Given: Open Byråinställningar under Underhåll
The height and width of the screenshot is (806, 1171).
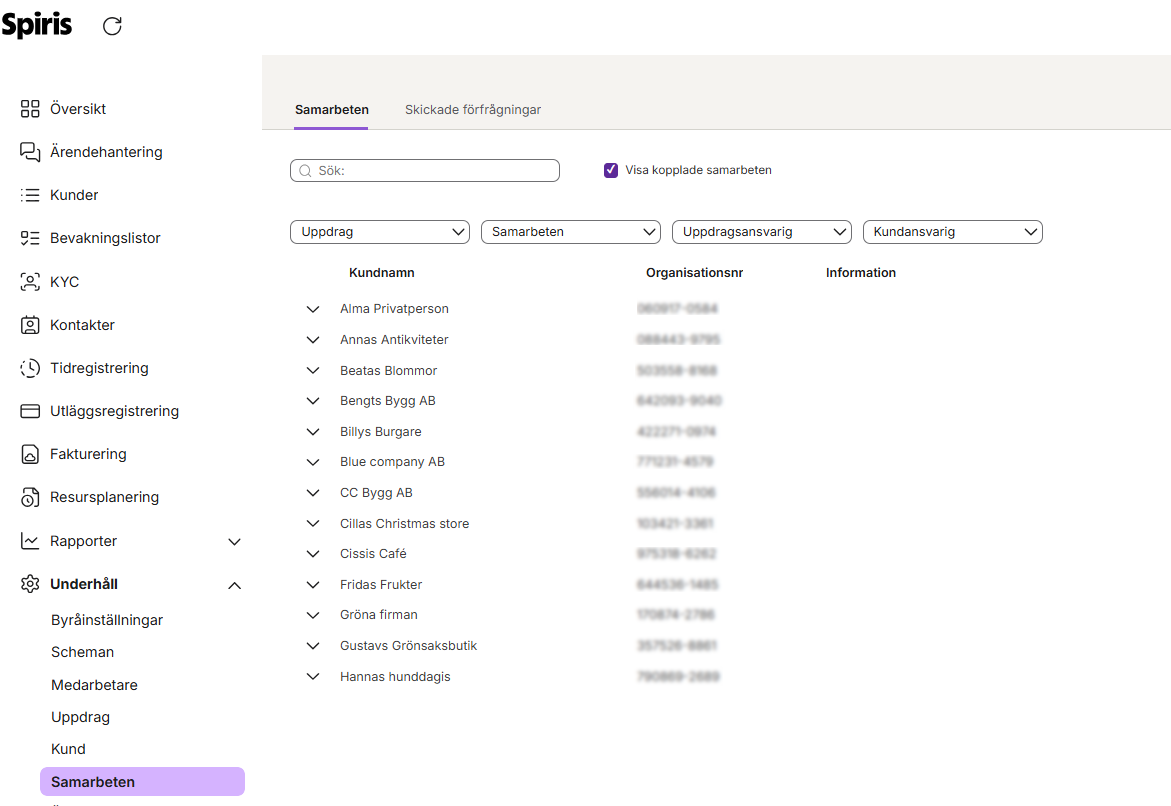Looking at the screenshot, I should pos(107,620).
